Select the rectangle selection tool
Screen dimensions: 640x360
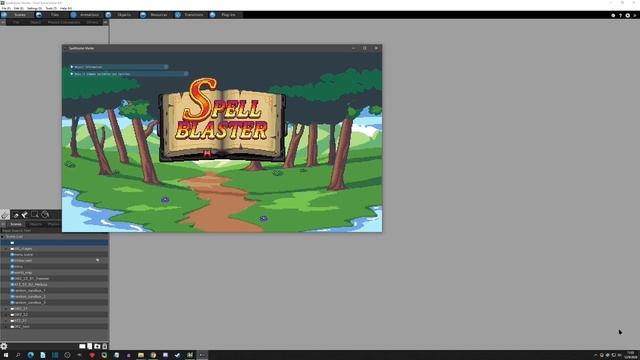(x=35, y=215)
